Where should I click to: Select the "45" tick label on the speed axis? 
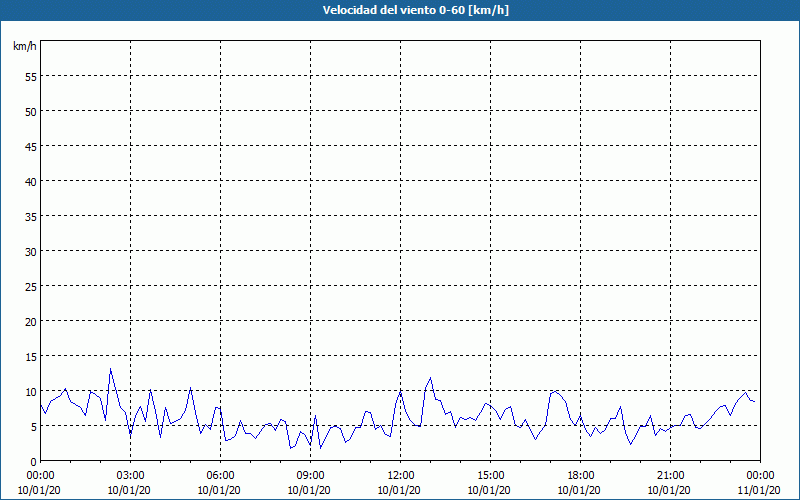point(31,146)
